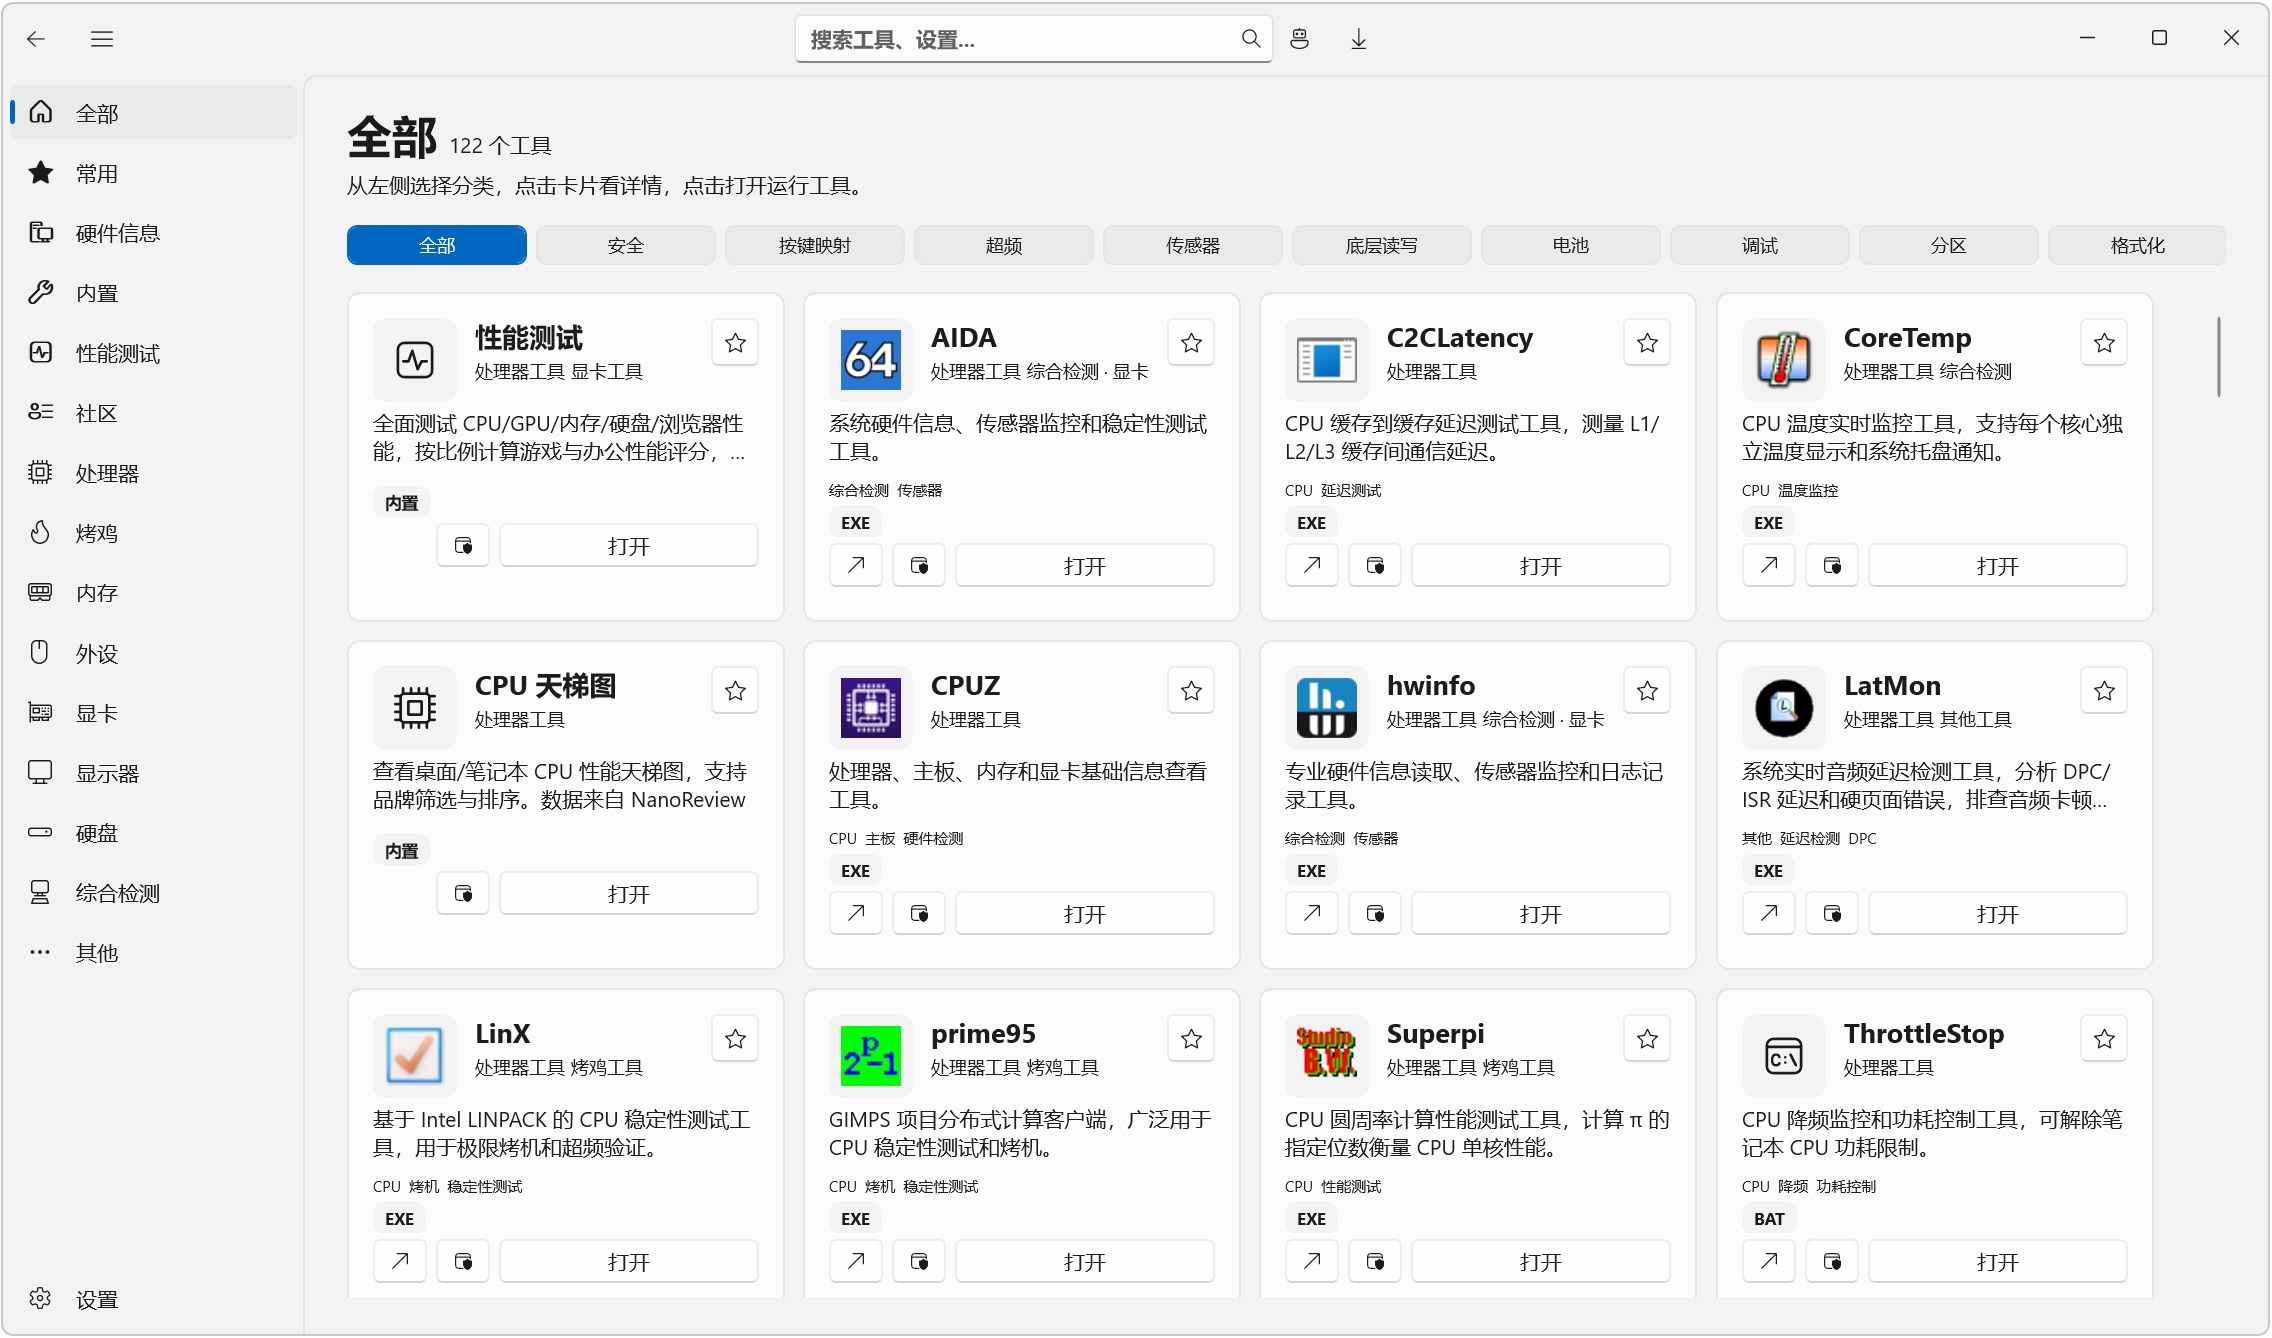2272x1338 pixels.
Task: Star the C2CLatency tool card
Action: click(1647, 343)
